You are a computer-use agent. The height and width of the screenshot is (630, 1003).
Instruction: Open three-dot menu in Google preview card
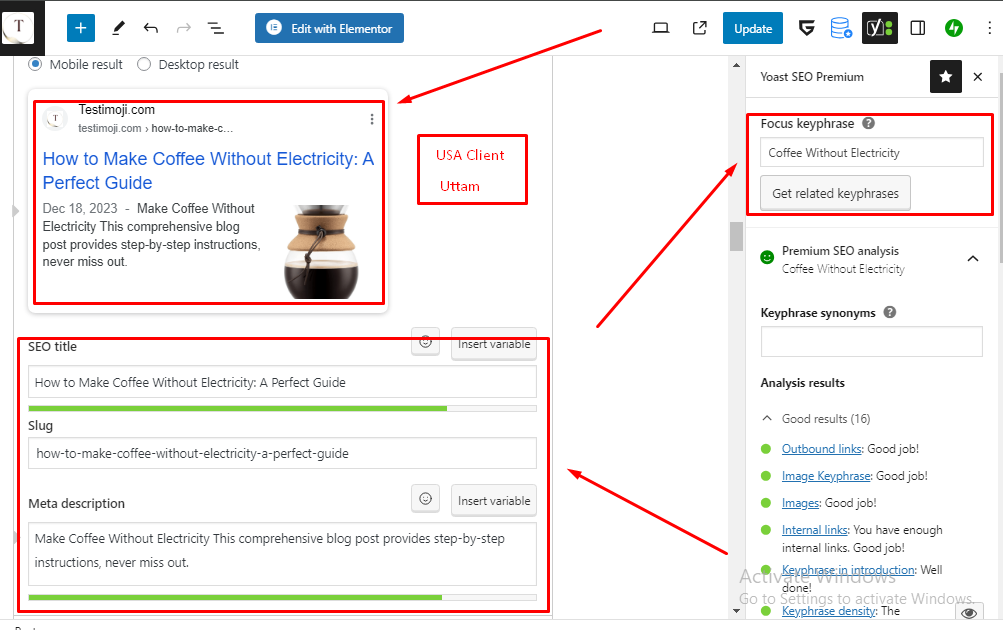point(372,119)
